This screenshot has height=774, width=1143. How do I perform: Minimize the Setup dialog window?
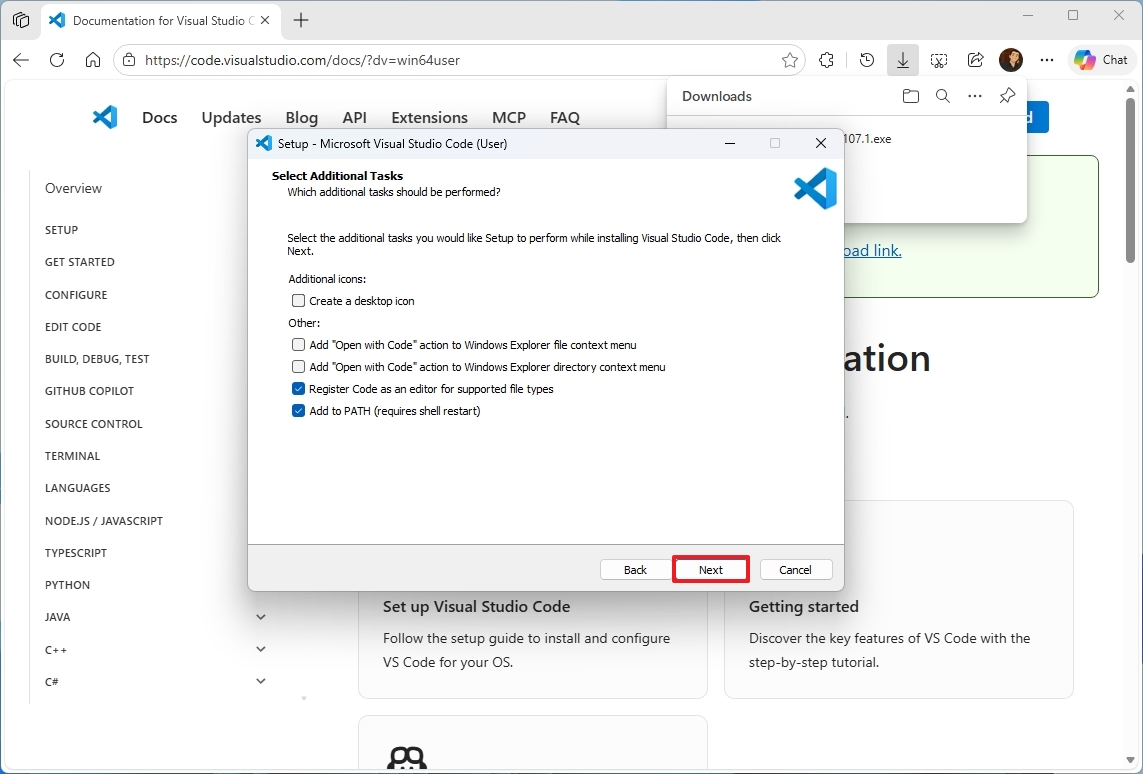click(x=730, y=144)
